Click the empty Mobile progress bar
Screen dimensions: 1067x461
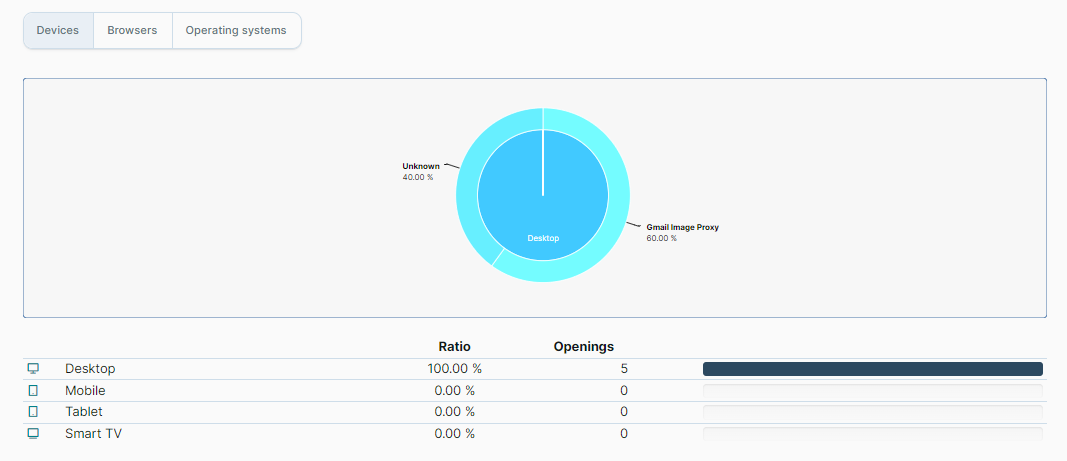(872, 391)
